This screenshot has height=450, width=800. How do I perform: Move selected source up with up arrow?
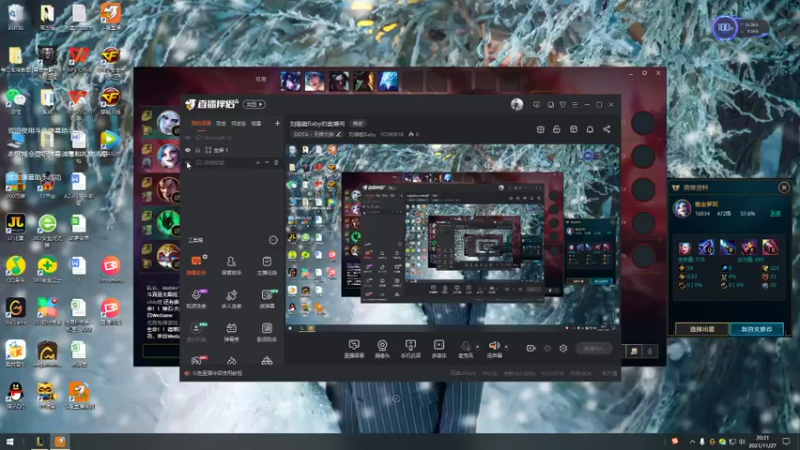tap(258, 163)
